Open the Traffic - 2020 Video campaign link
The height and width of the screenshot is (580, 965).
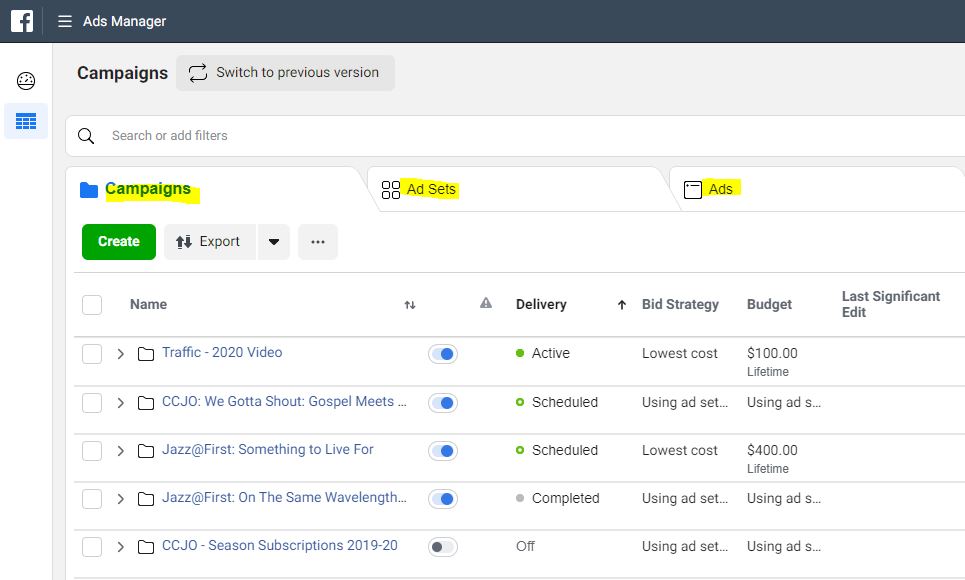[x=222, y=353]
